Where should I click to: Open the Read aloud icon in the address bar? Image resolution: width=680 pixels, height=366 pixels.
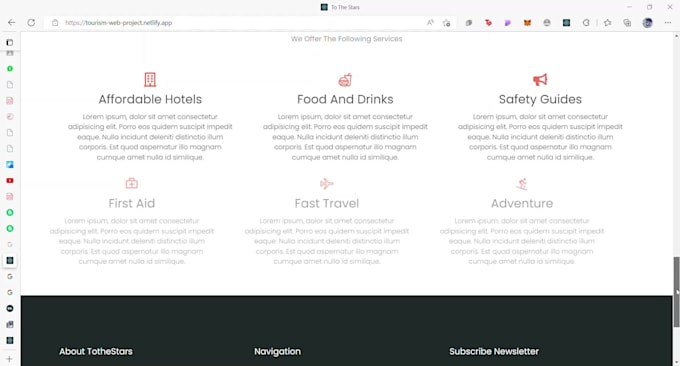pos(430,23)
